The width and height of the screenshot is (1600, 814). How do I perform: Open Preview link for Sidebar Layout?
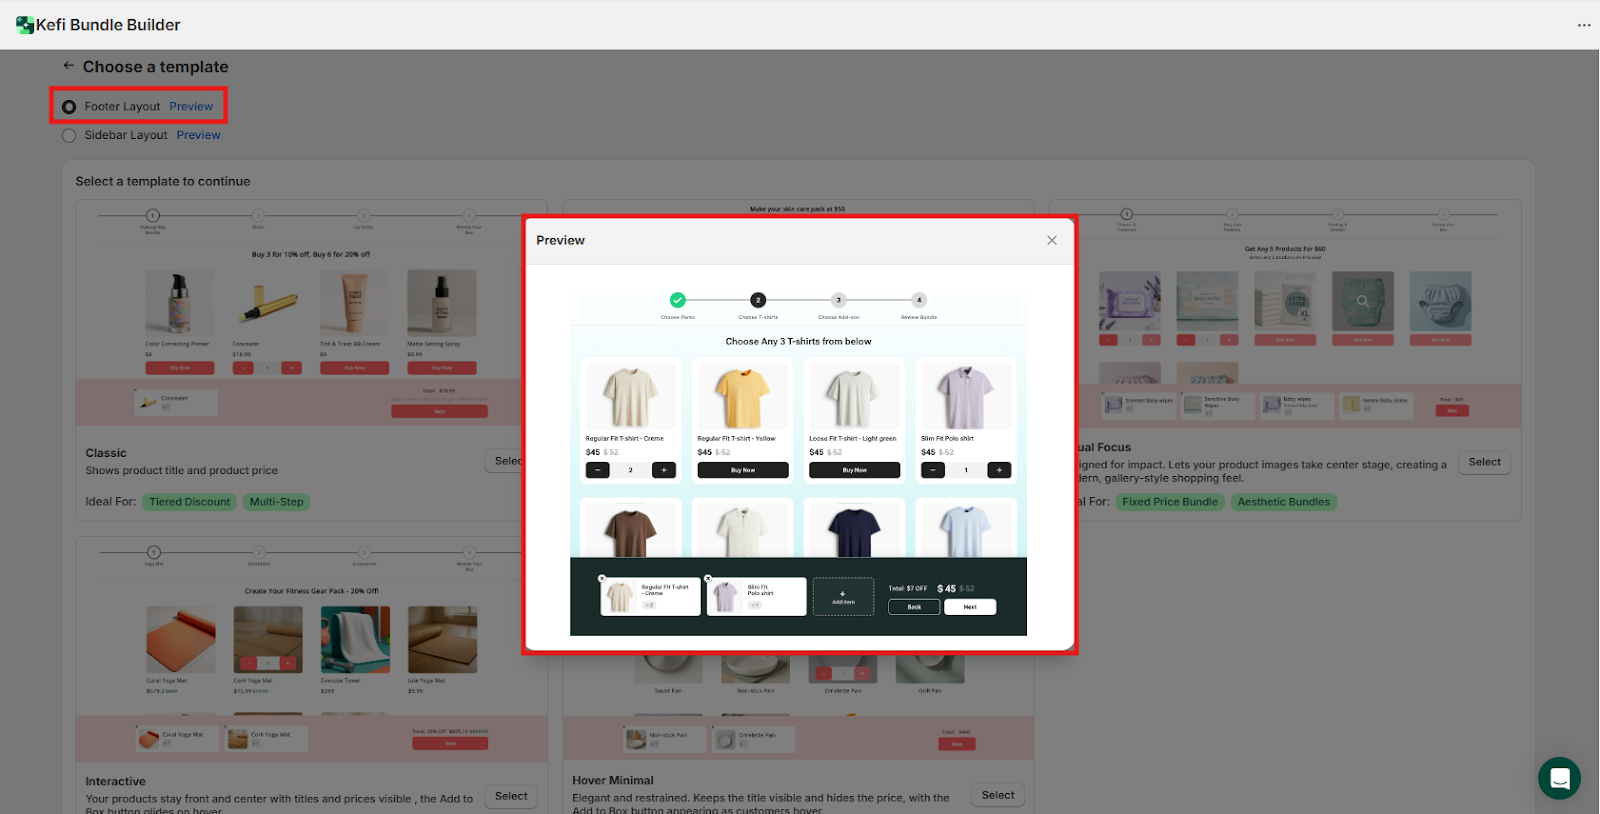click(198, 135)
